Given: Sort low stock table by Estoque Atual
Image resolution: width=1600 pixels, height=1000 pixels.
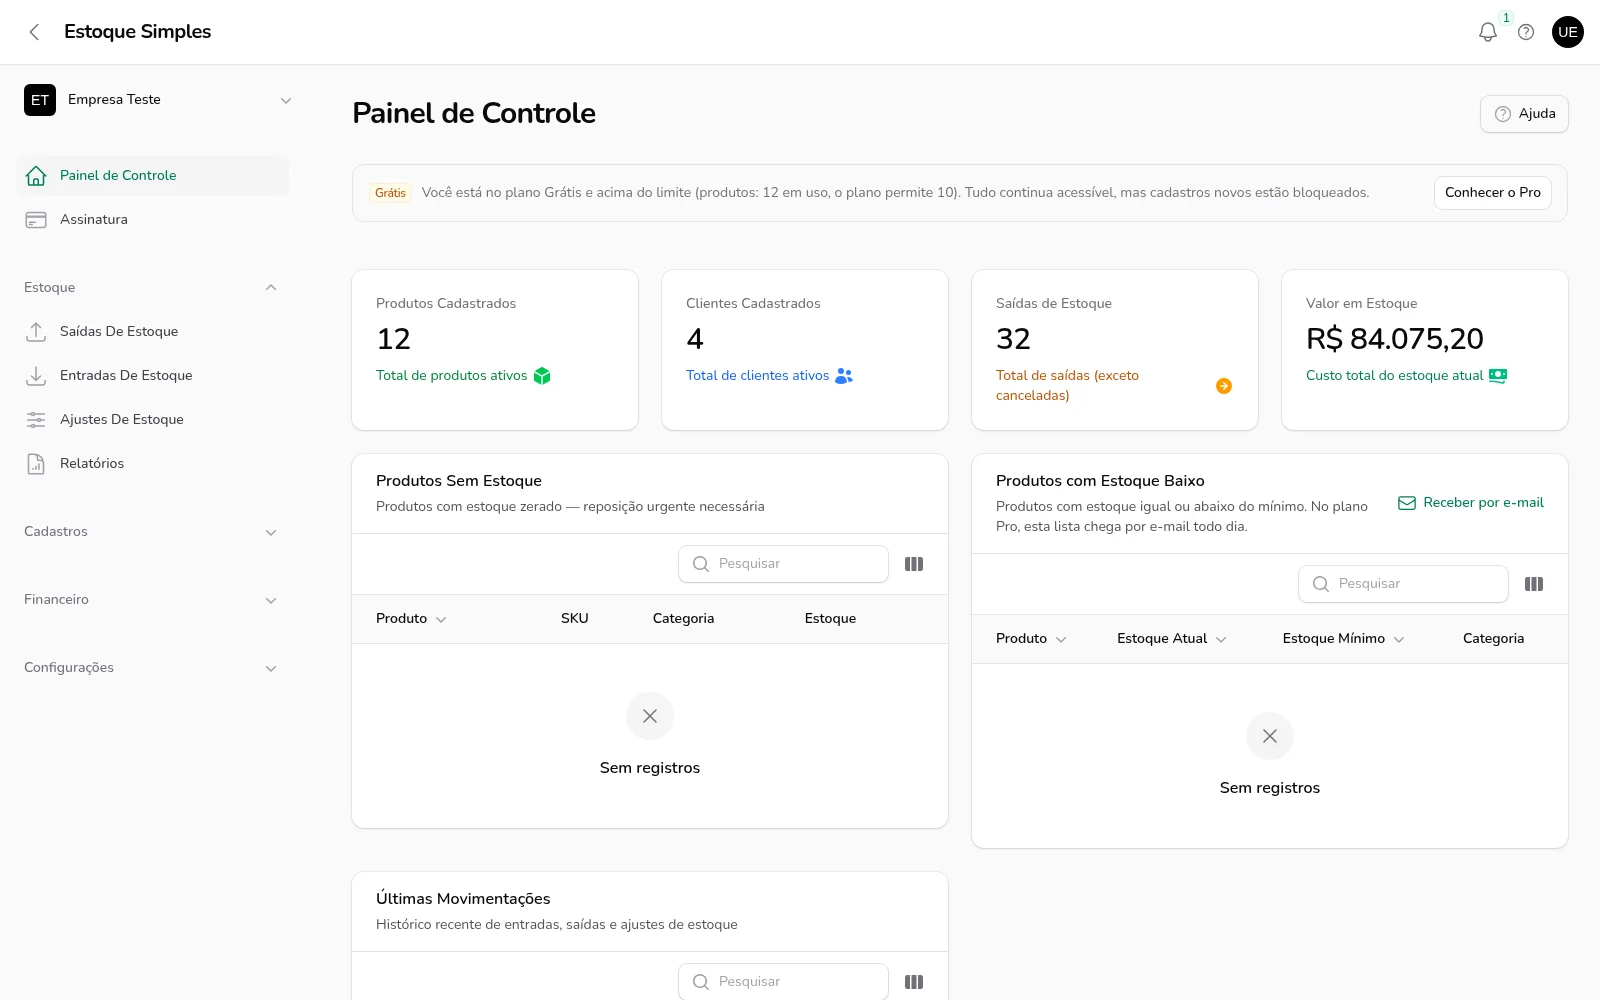Looking at the screenshot, I should (1172, 639).
